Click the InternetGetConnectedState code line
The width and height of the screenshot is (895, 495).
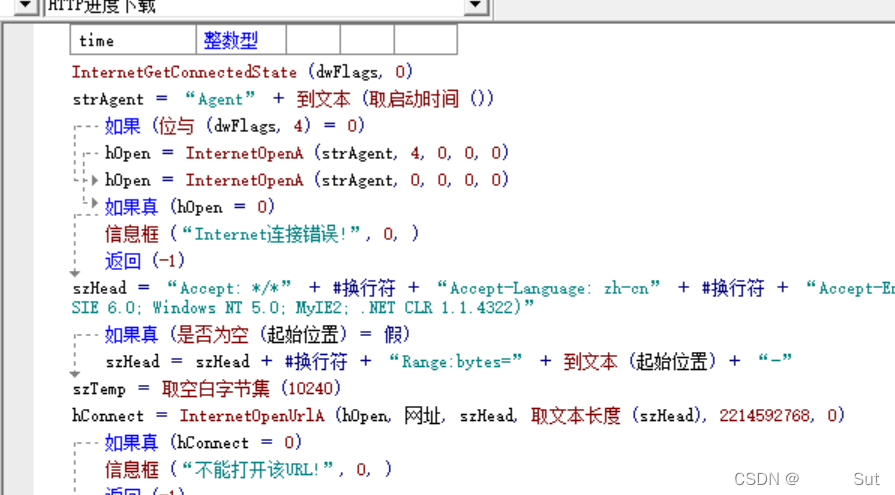[x=242, y=72]
